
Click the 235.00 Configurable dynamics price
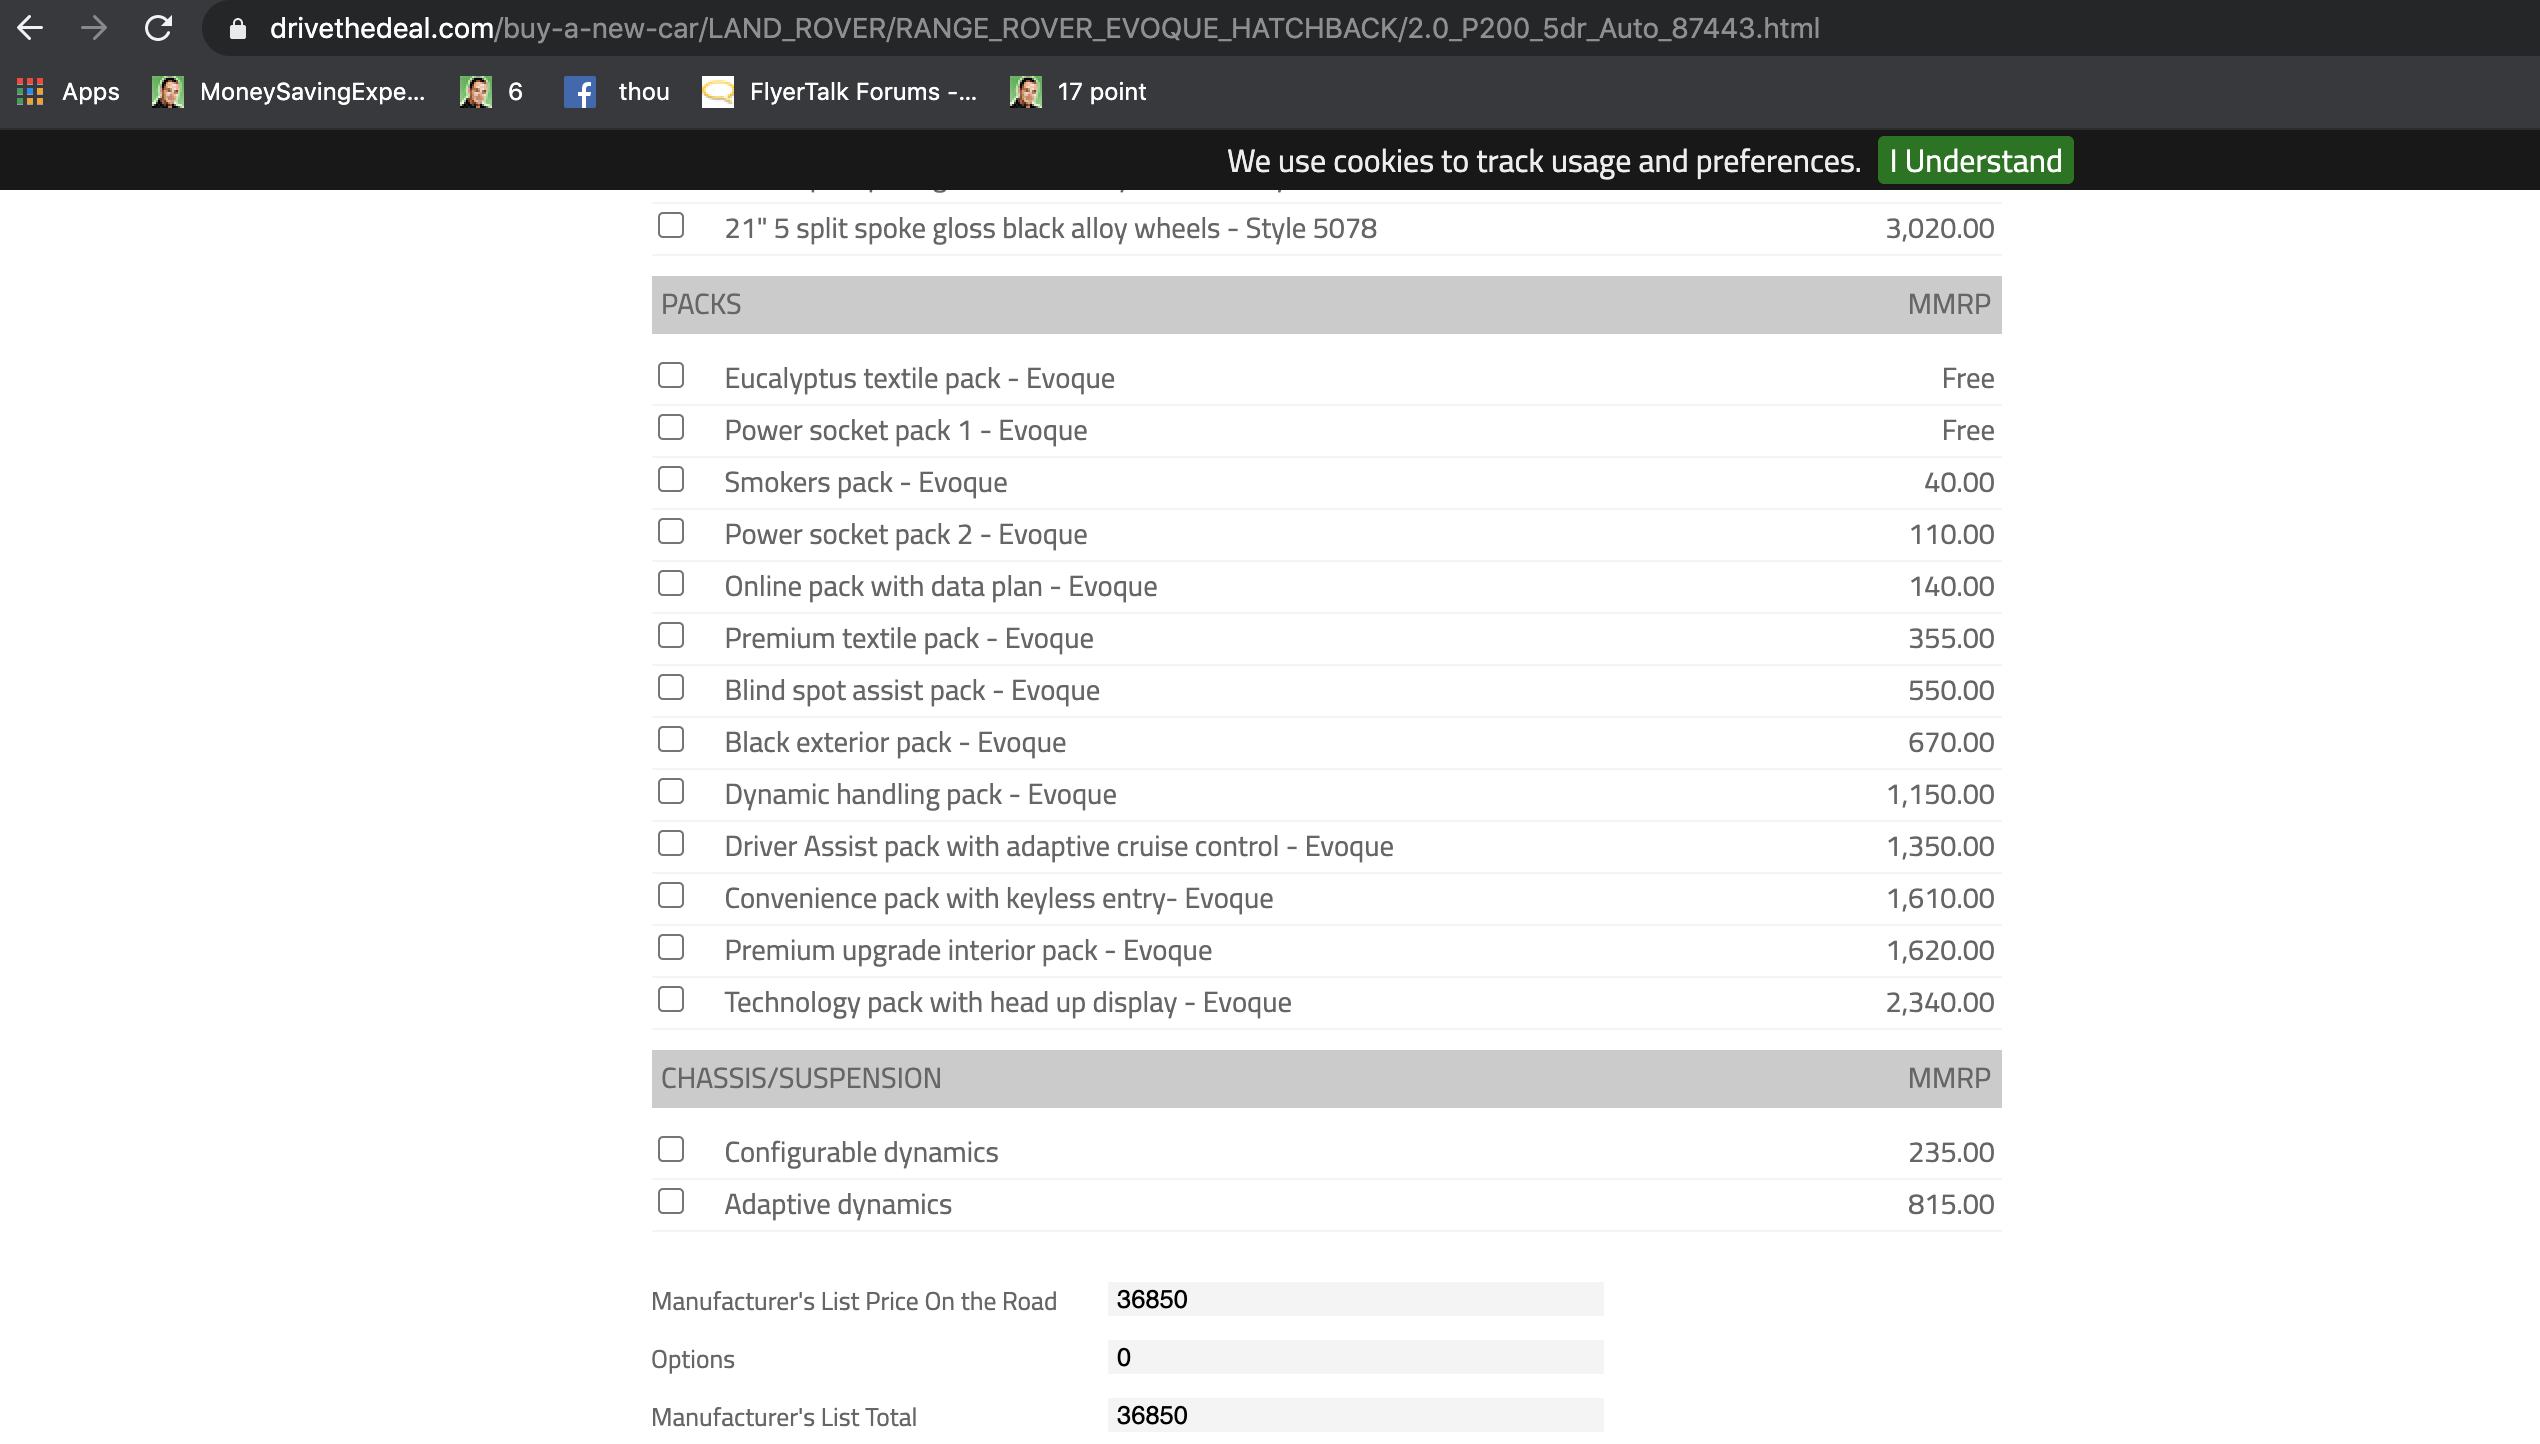point(1950,1153)
